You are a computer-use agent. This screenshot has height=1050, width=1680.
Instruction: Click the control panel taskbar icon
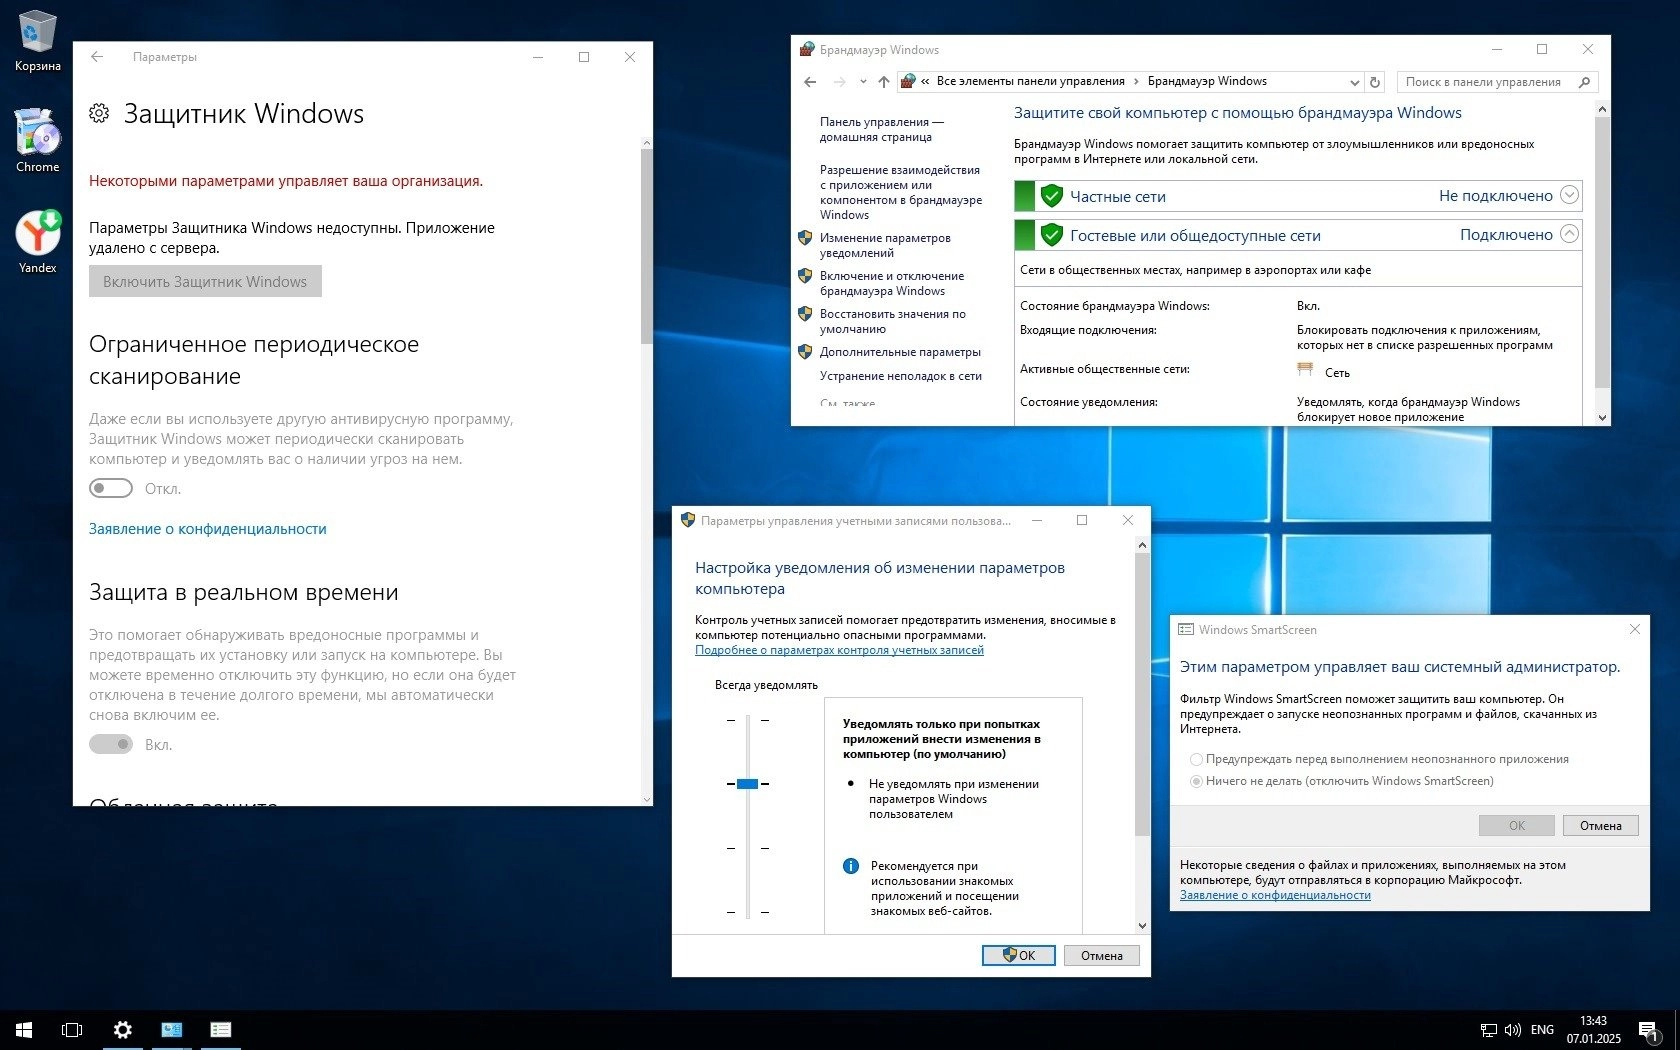pos(172,1030)
